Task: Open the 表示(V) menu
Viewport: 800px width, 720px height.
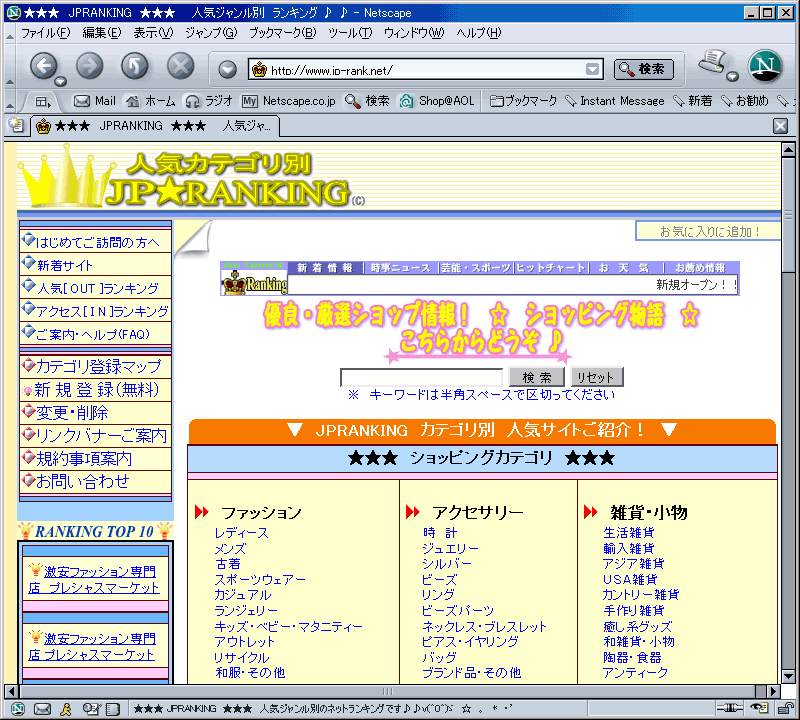Action: [x=153, y=33]
